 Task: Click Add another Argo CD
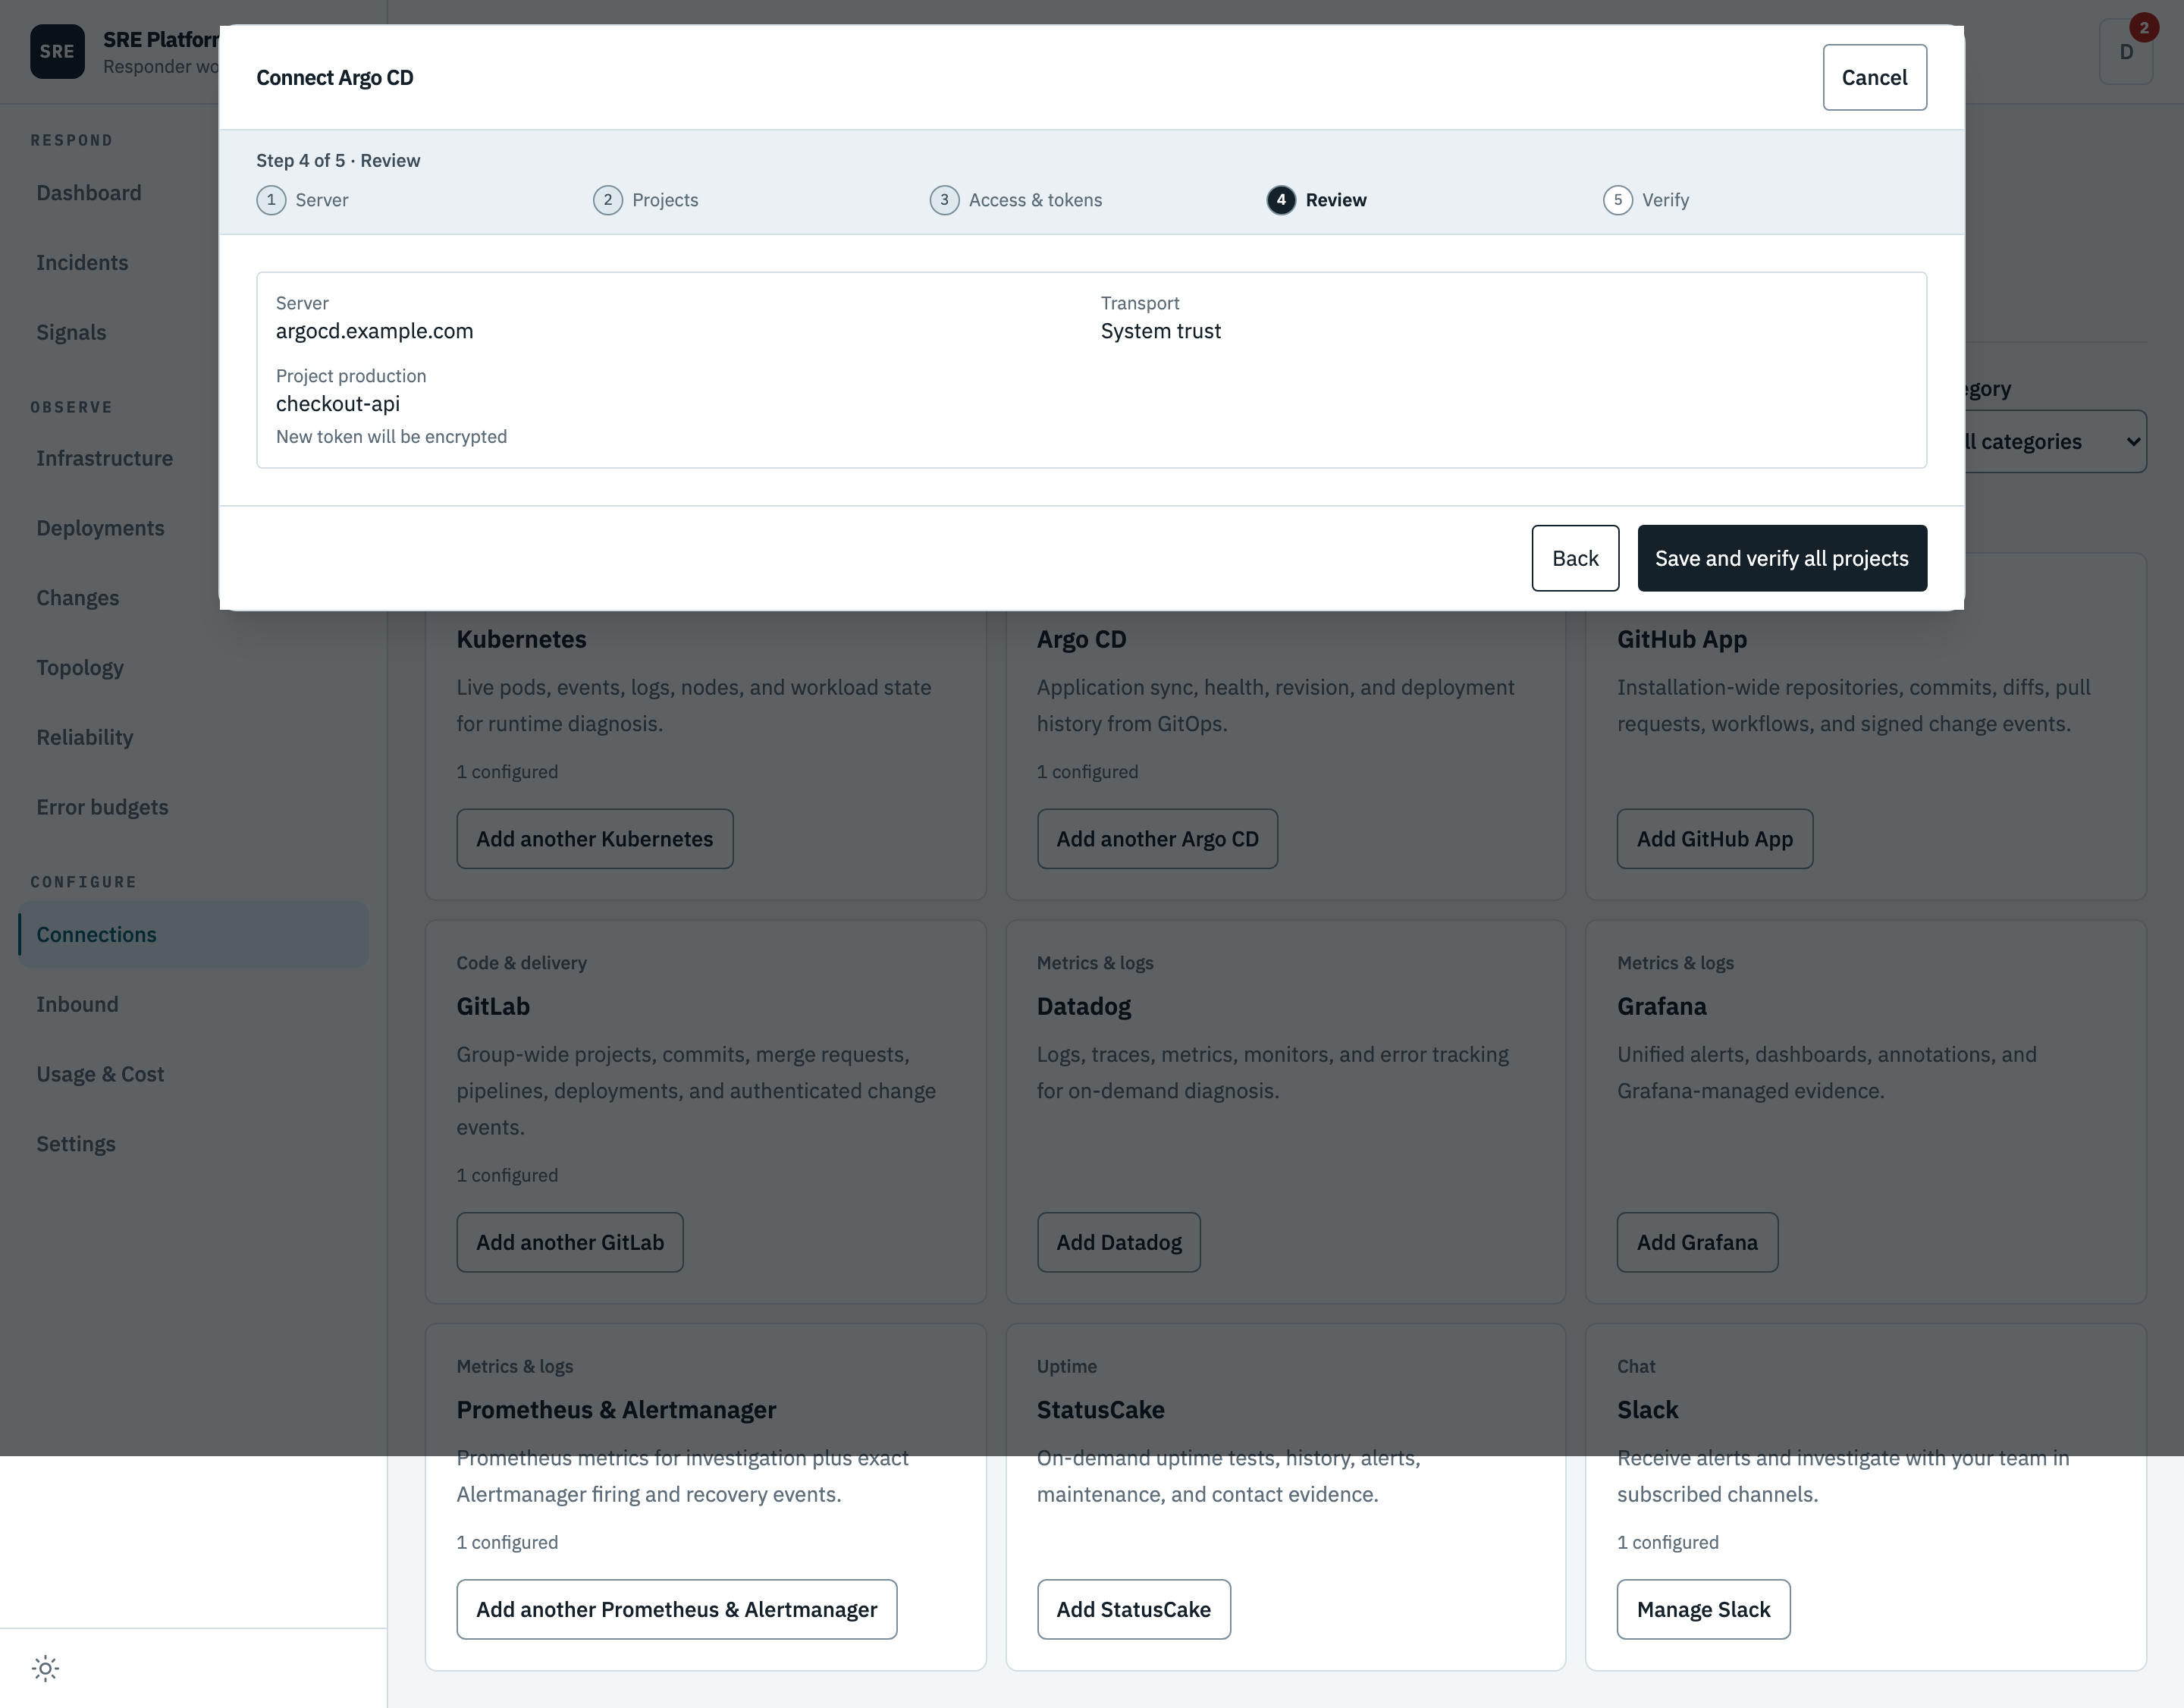(x=1157, y=839)
